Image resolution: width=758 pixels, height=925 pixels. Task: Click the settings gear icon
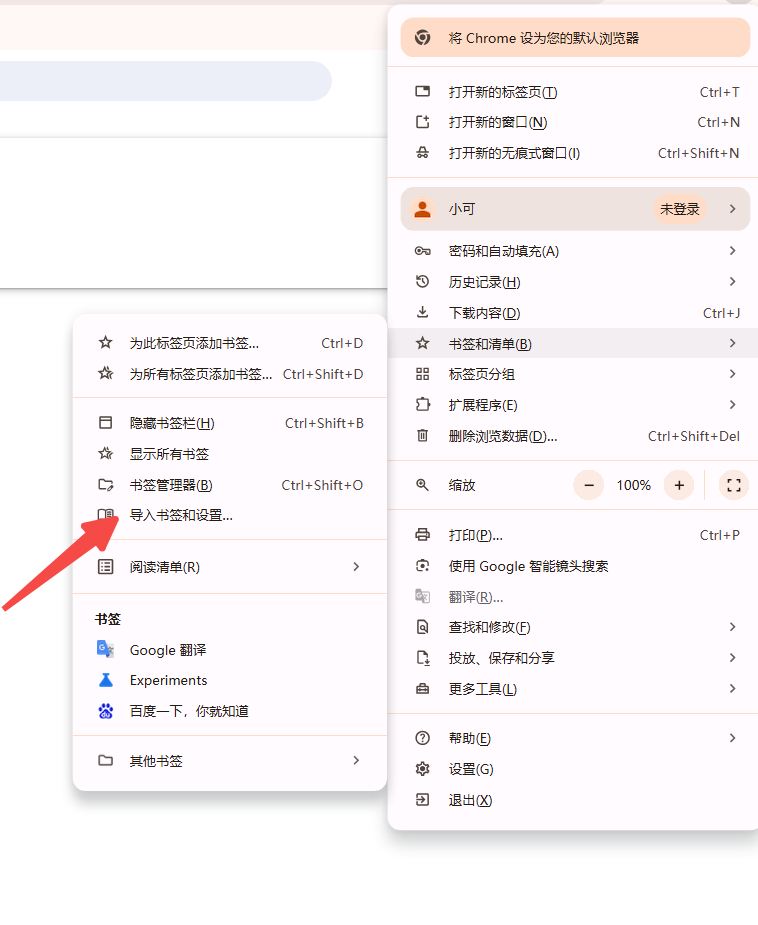coord(422,769)
